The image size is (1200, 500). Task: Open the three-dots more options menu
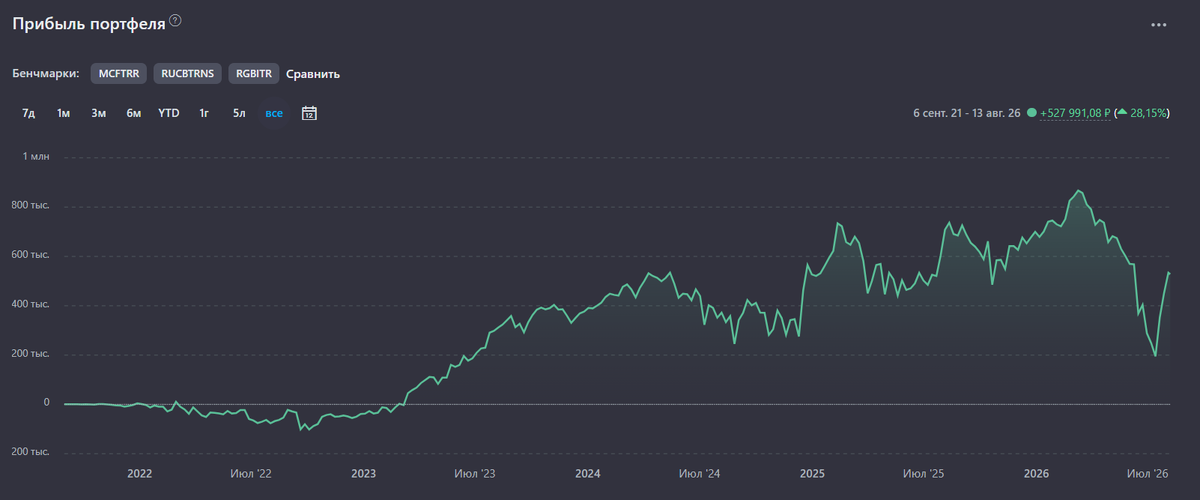(x=1159, y=25)
